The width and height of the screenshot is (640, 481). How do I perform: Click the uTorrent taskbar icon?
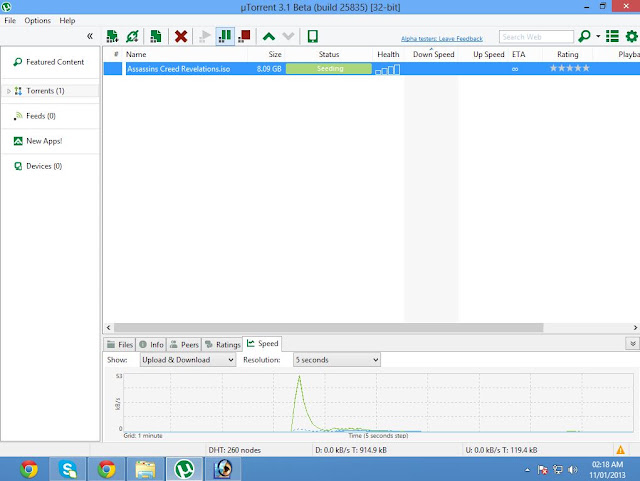pos(184,469)
